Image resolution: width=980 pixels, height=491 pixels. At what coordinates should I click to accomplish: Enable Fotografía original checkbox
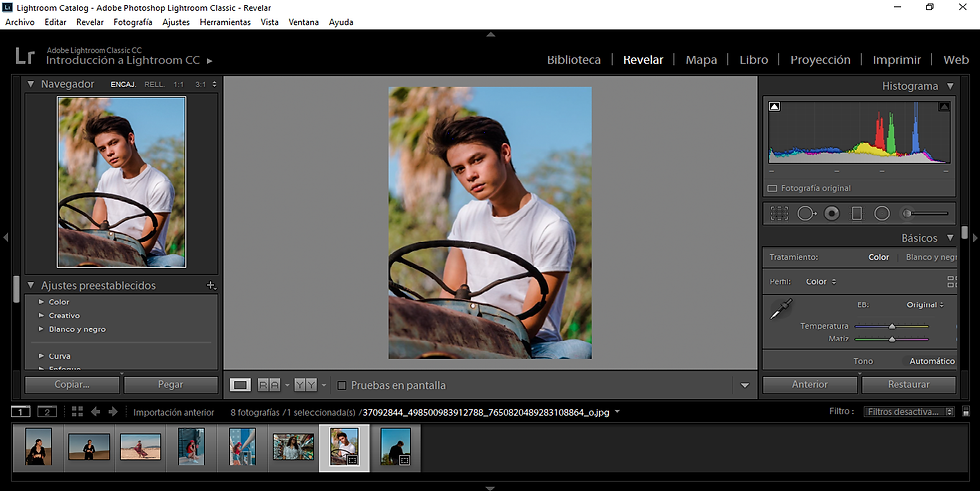772,188
